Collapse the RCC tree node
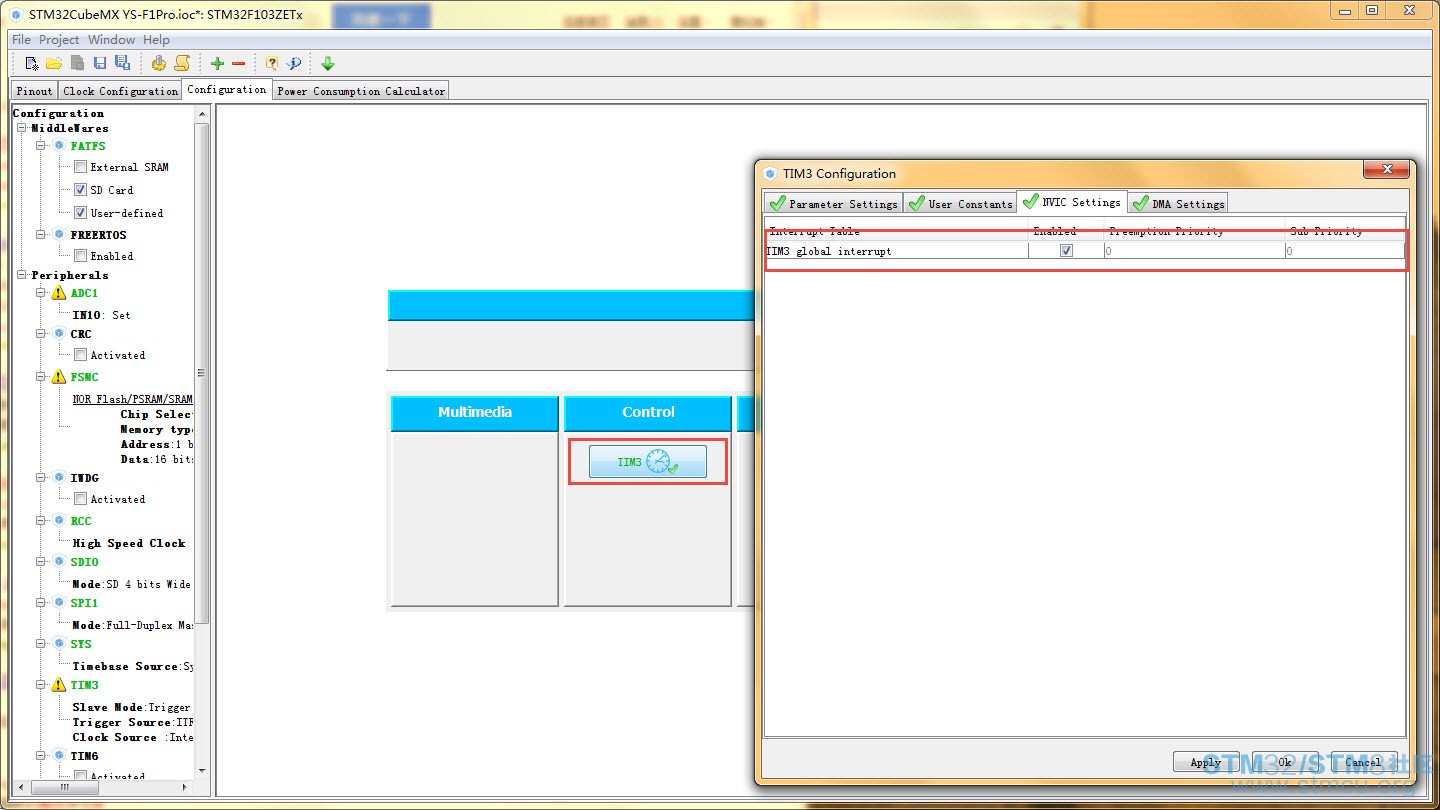The image size is (1440, 810). [42, 521]
